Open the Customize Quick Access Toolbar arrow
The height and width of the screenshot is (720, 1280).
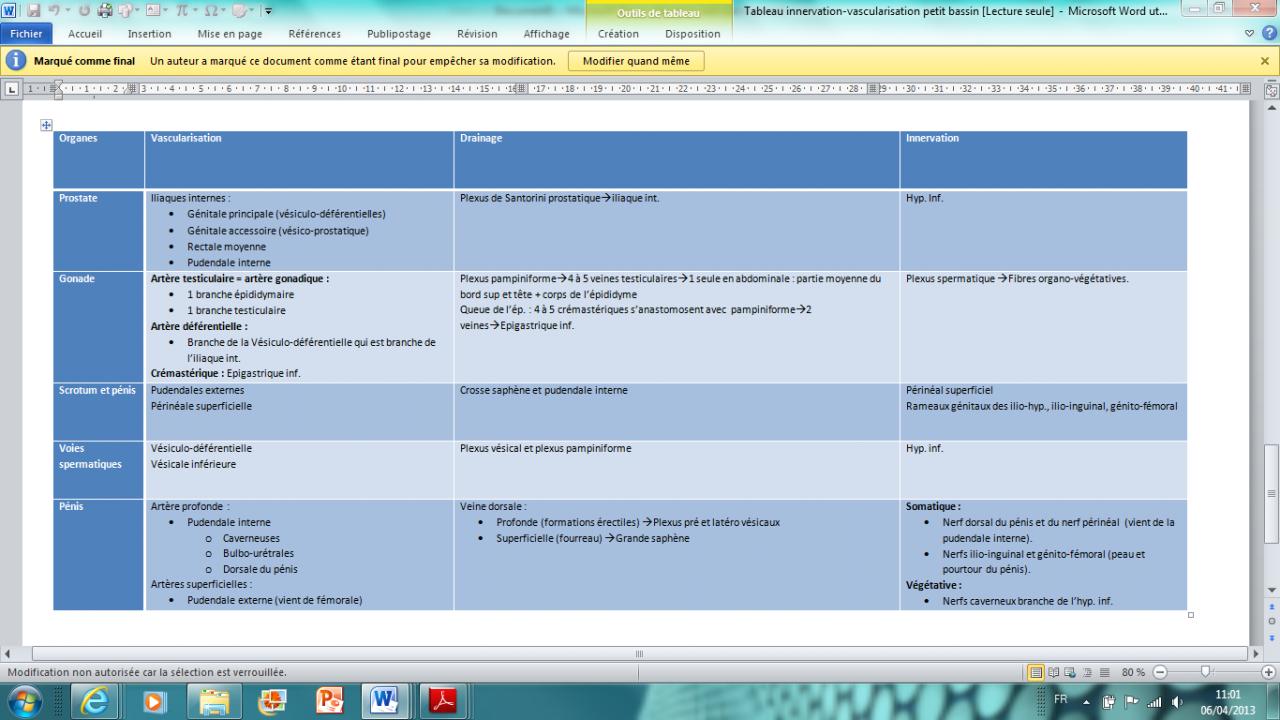[268, 11]
